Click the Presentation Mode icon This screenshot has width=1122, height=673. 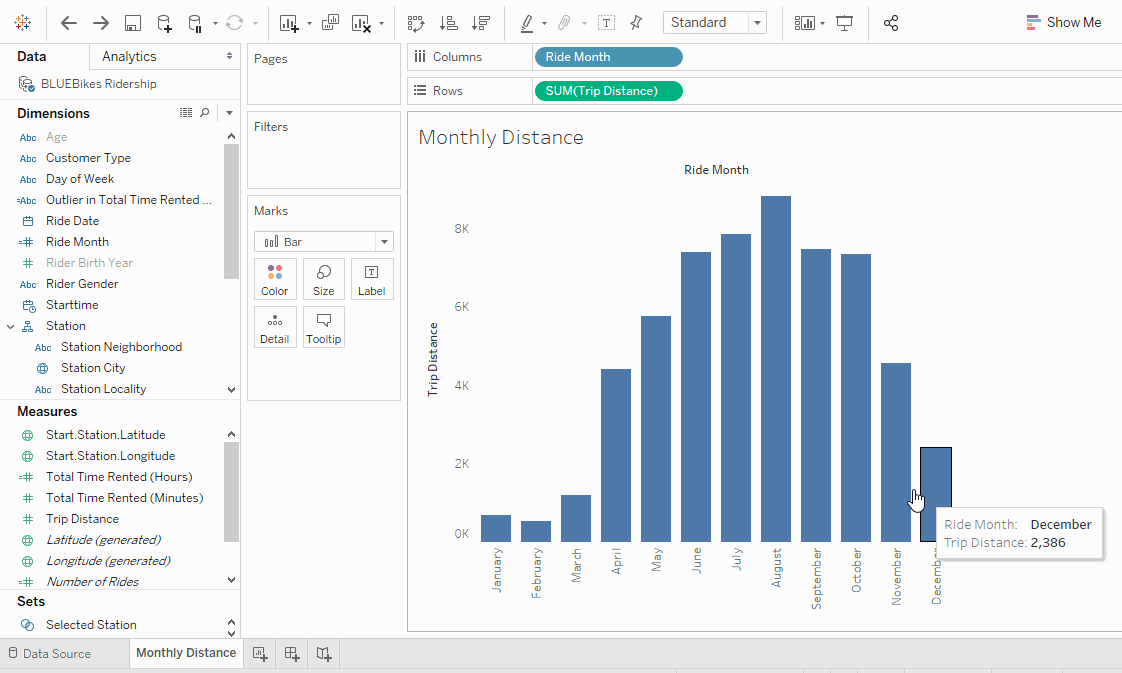[844, 23]
